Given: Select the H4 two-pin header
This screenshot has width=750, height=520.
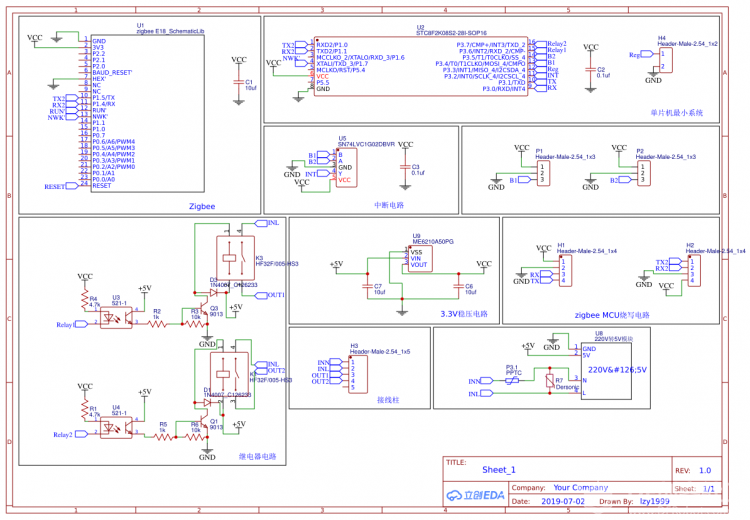Looking at the screenshot, I should point(665,60).
